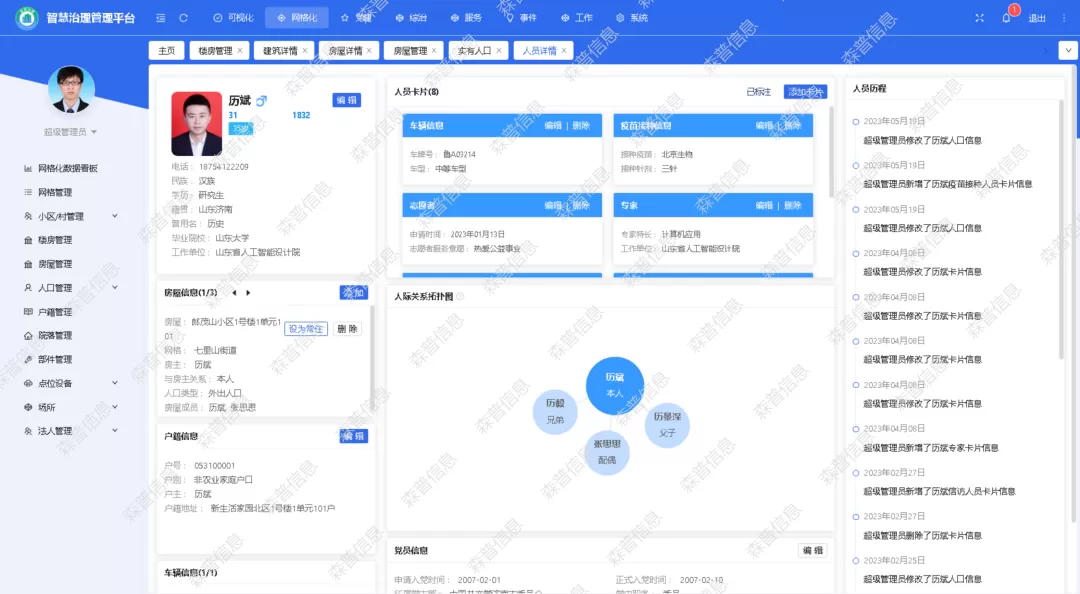Viewport: 1080px width, 594px height.
Task: Click the sidebar collapse icon in header
Action: (x=161, y=18)
